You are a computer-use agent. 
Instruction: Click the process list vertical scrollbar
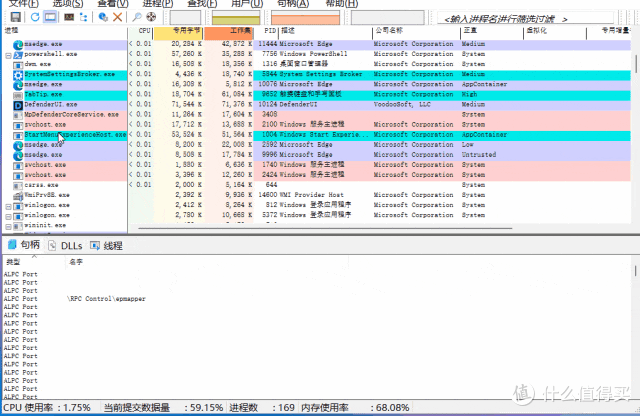[x=636, y=64]
